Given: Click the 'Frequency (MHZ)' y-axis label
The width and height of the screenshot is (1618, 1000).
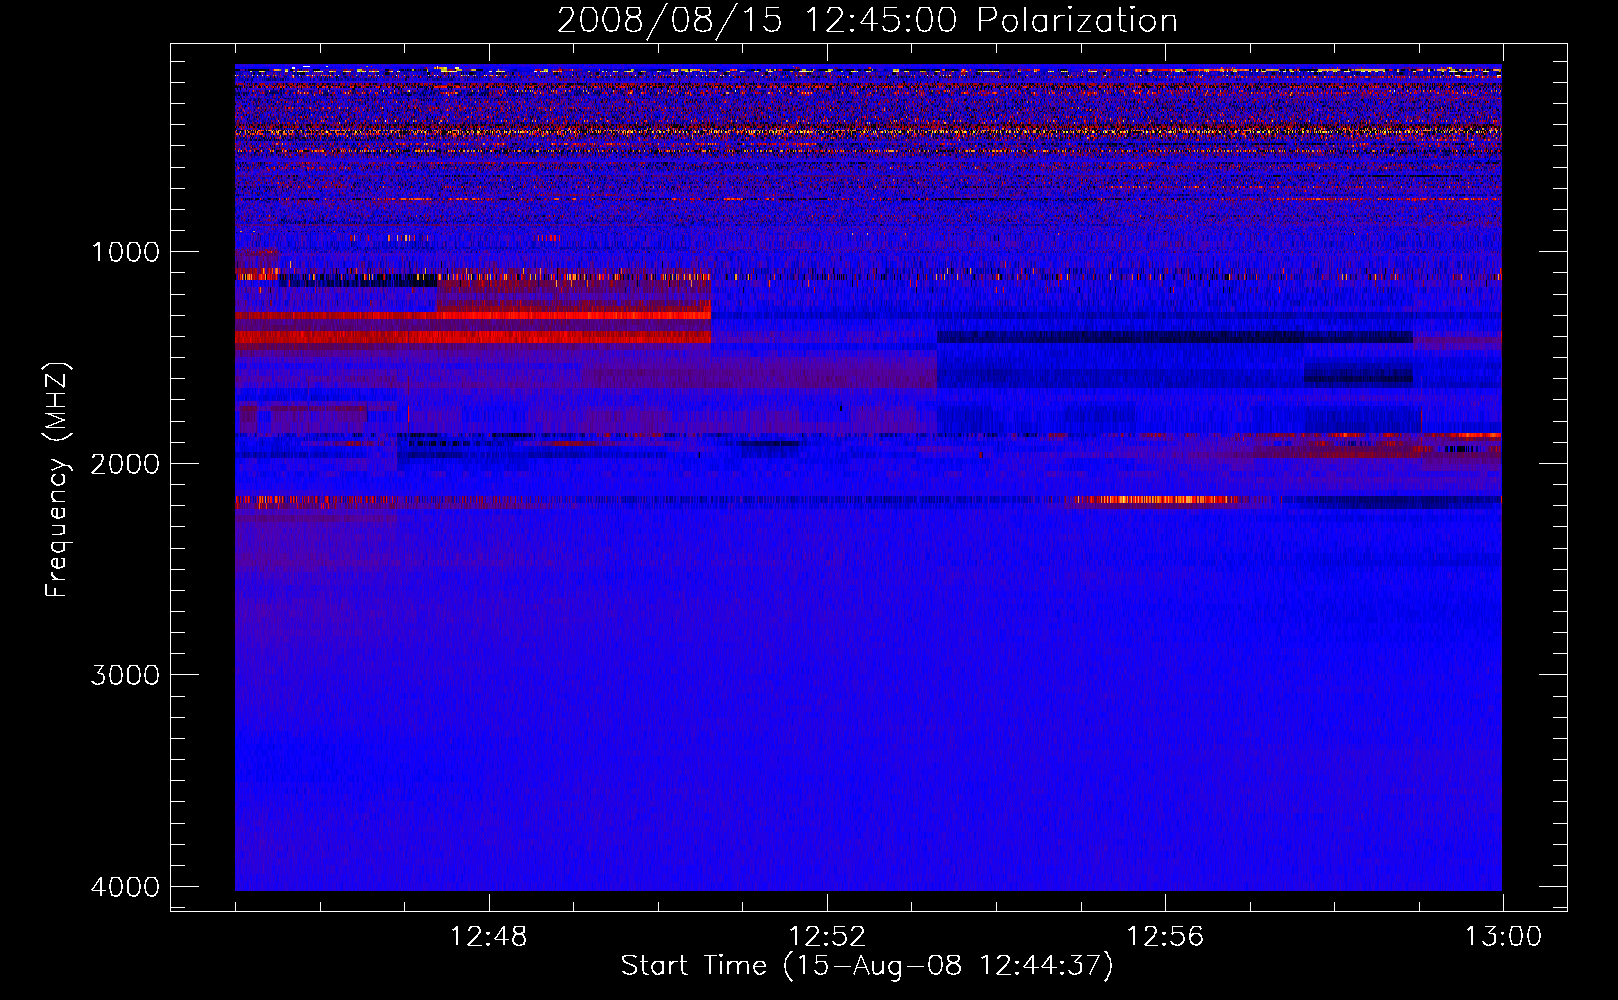Looking at the screenshot, I should [x=57, y=480].
